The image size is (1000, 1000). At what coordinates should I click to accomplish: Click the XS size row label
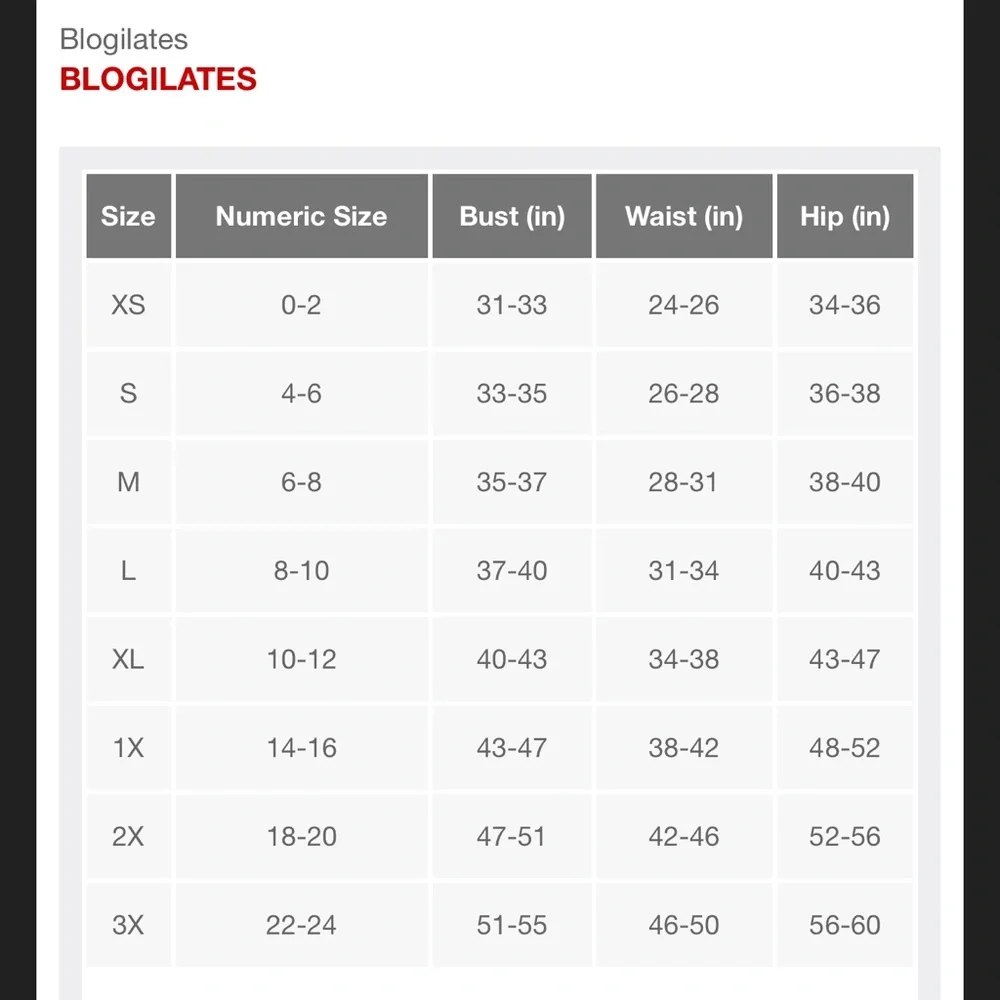click(128, 305)
